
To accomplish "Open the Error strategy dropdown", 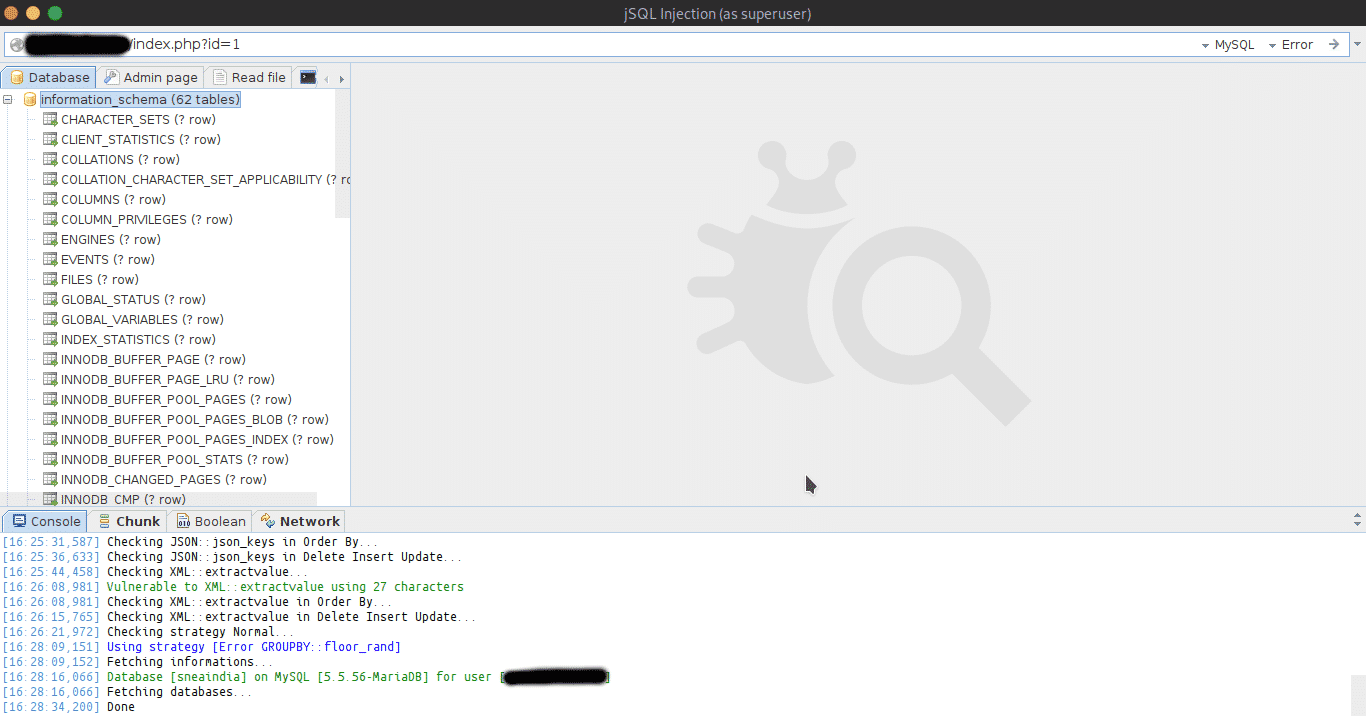I will coord(1290,45).
